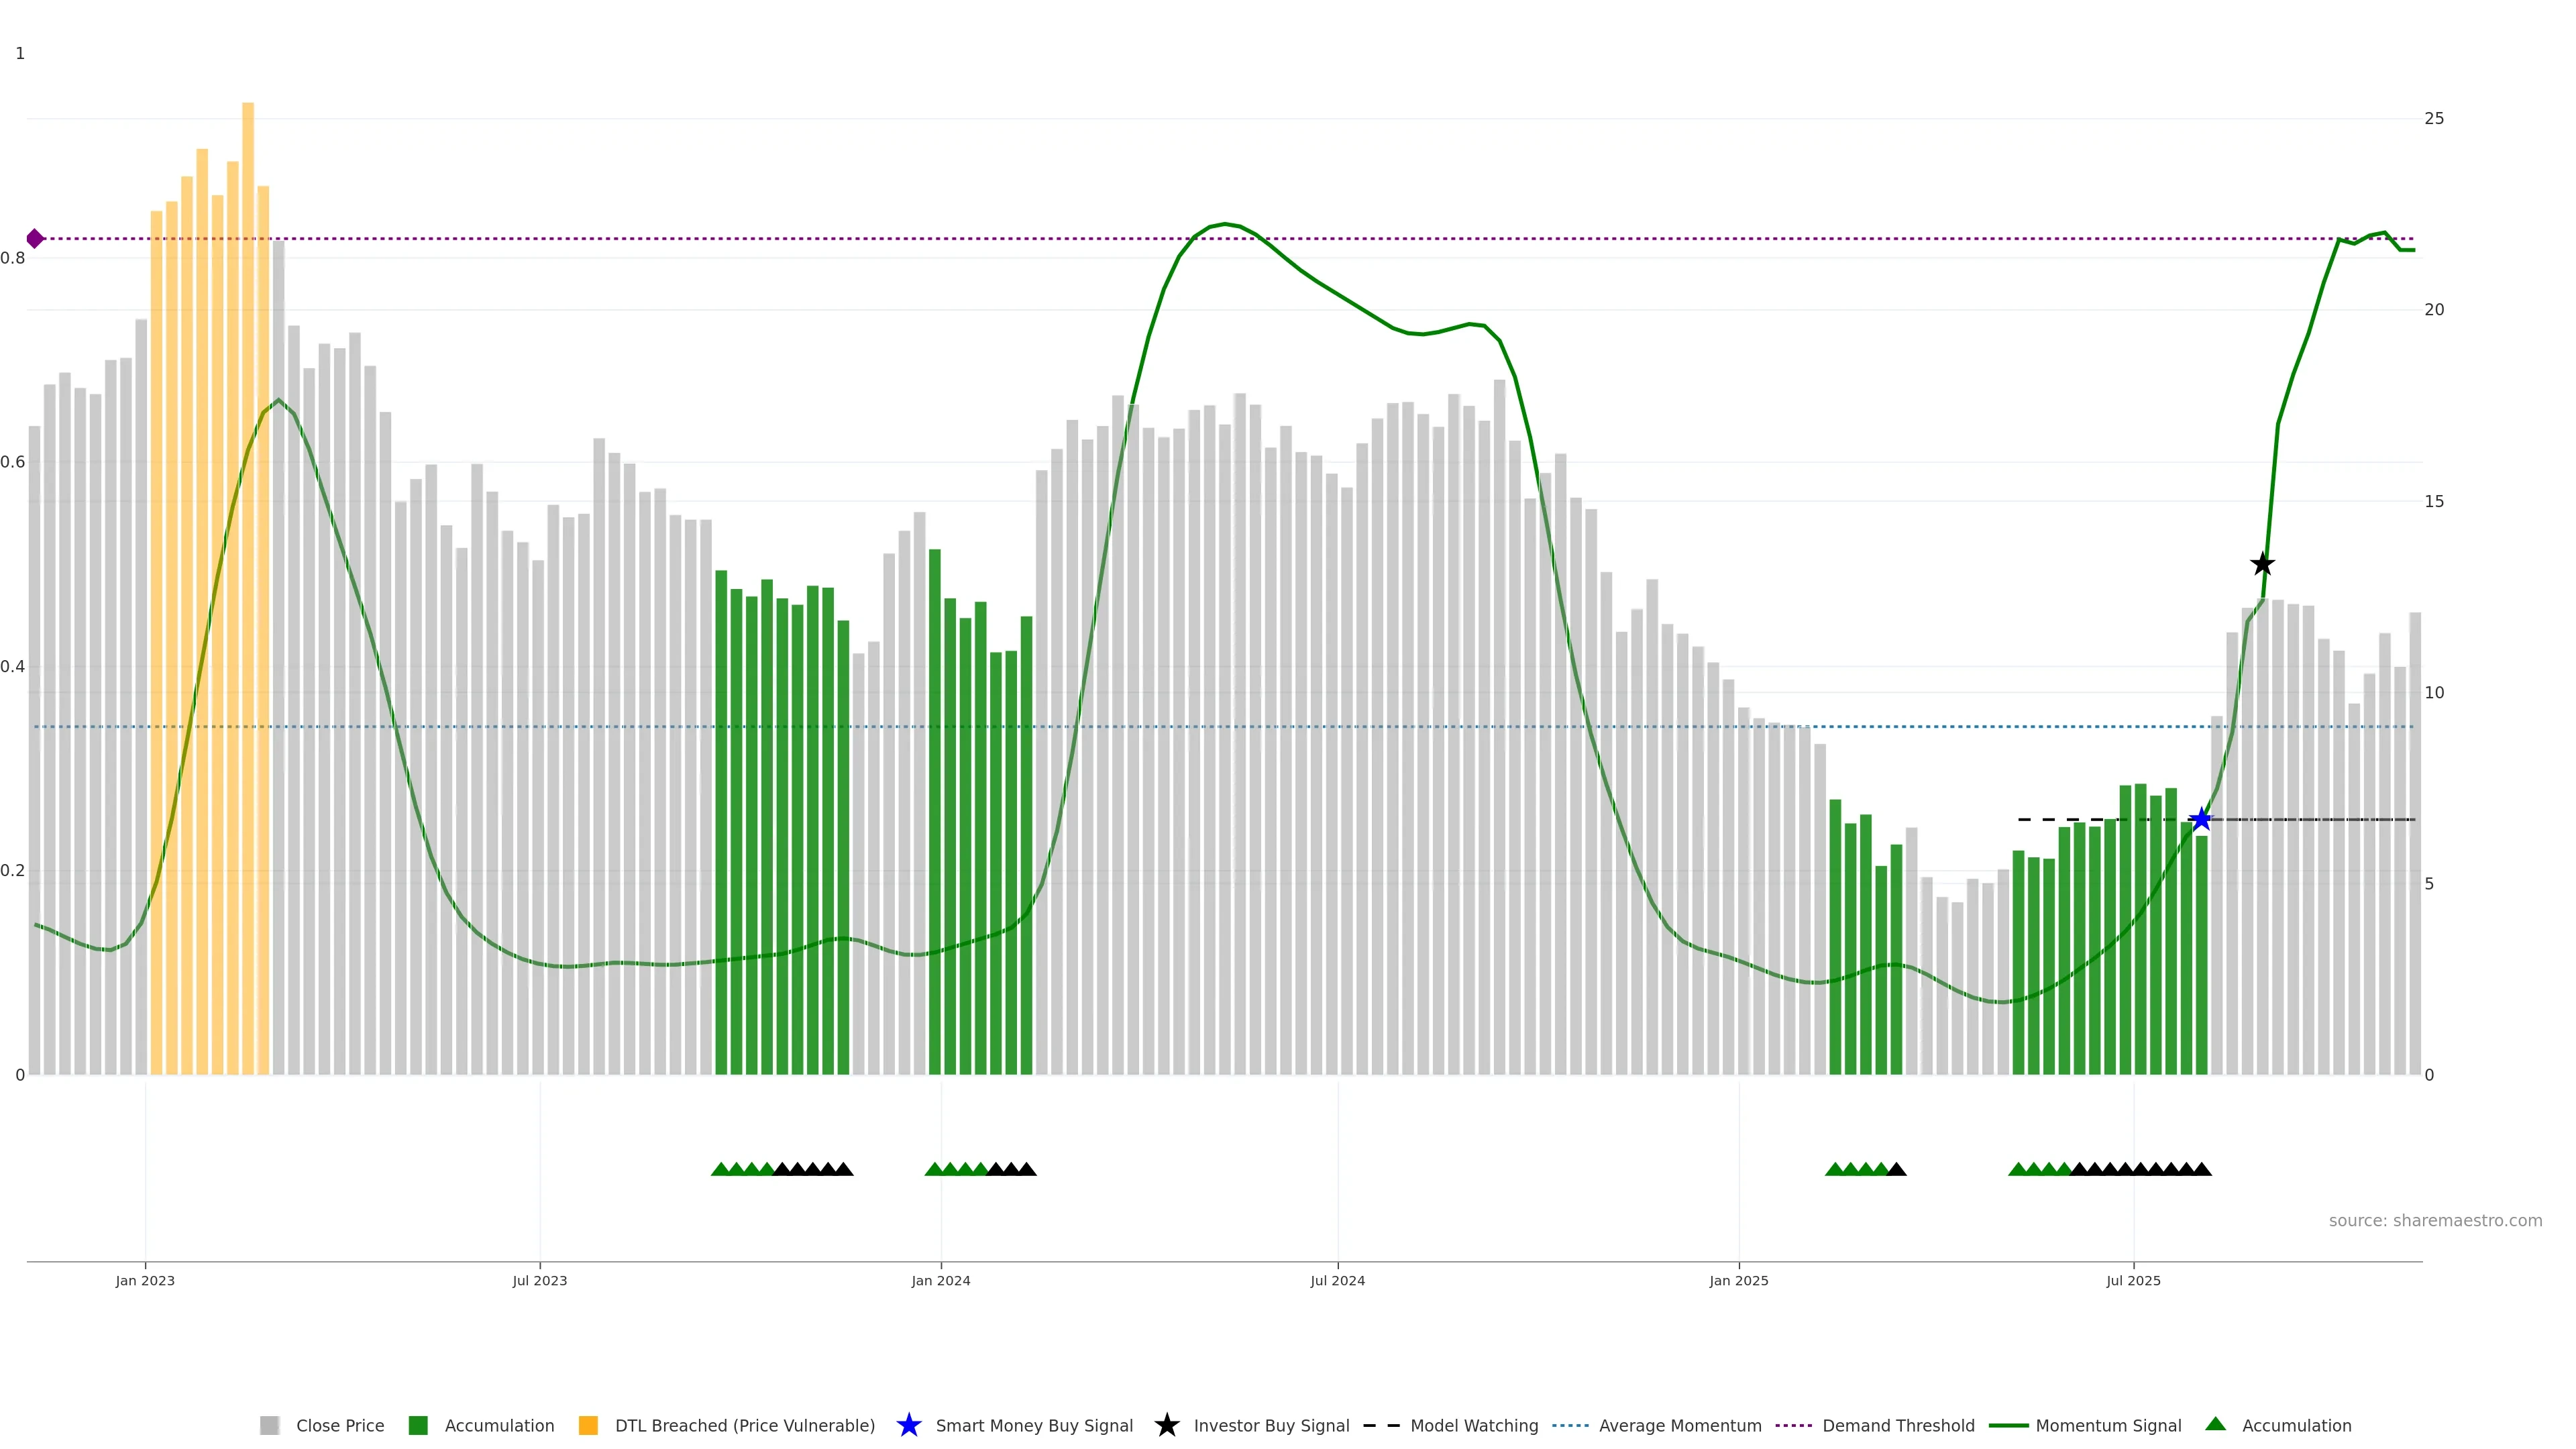The image size is (2576, 1449).
Task: Click the blue star icon in legend
Action: click(908, 1425)
